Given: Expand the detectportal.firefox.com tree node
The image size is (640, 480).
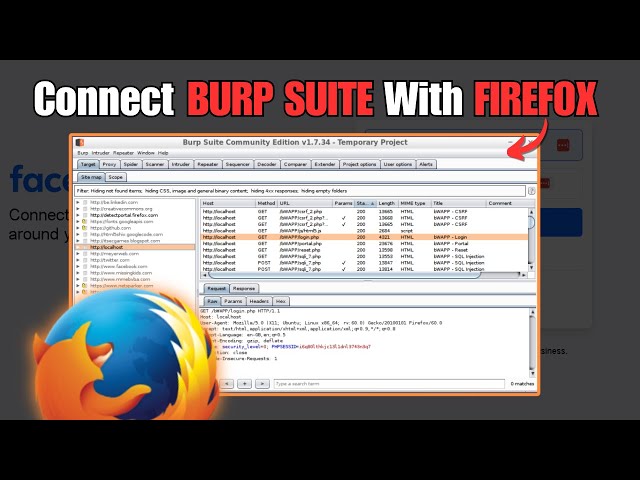Looking at the screenshot, I should pyautogui.click(x=78, y=215).
